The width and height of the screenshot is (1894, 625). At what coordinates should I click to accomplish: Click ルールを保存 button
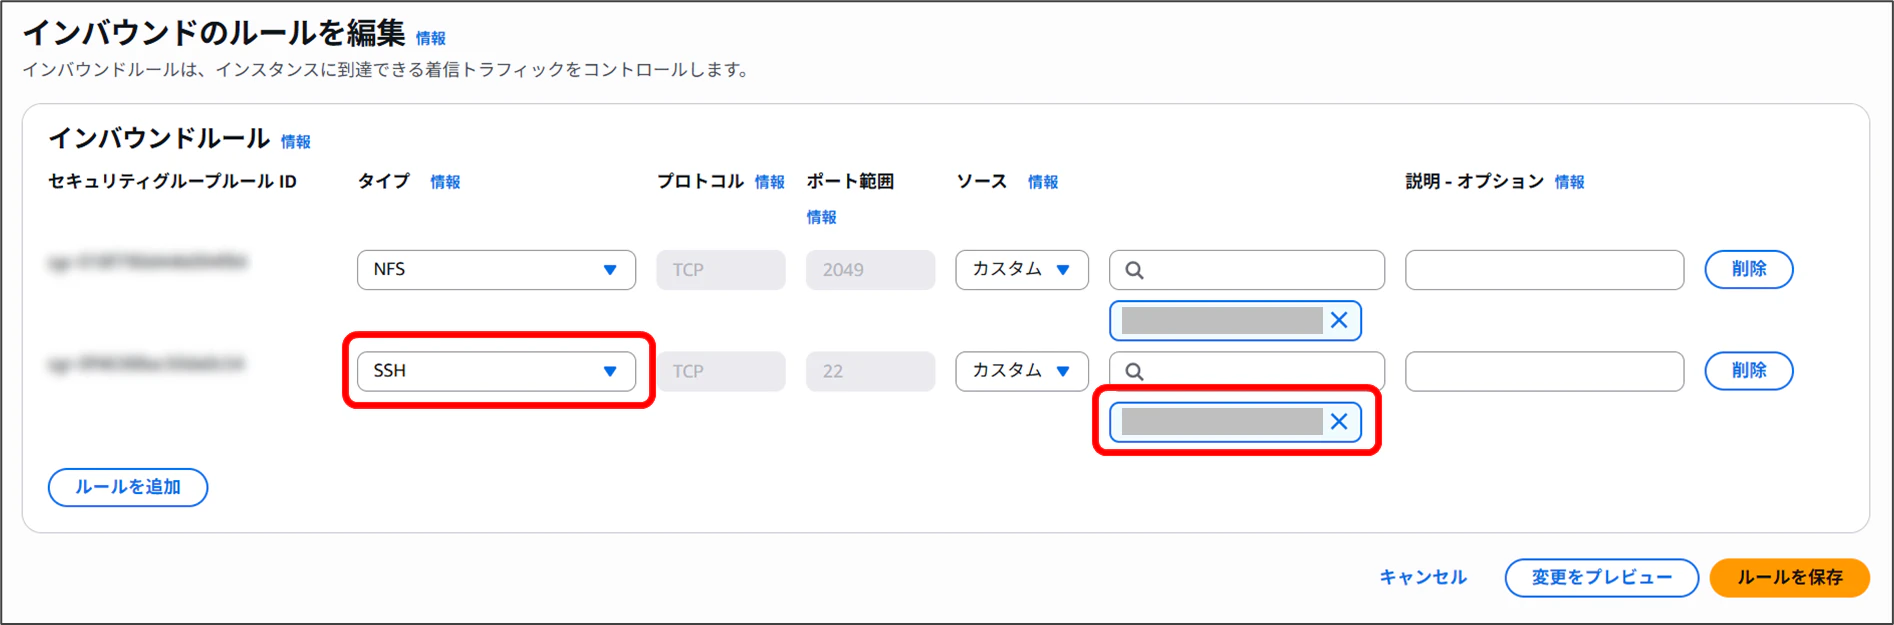pos(1789,577)
